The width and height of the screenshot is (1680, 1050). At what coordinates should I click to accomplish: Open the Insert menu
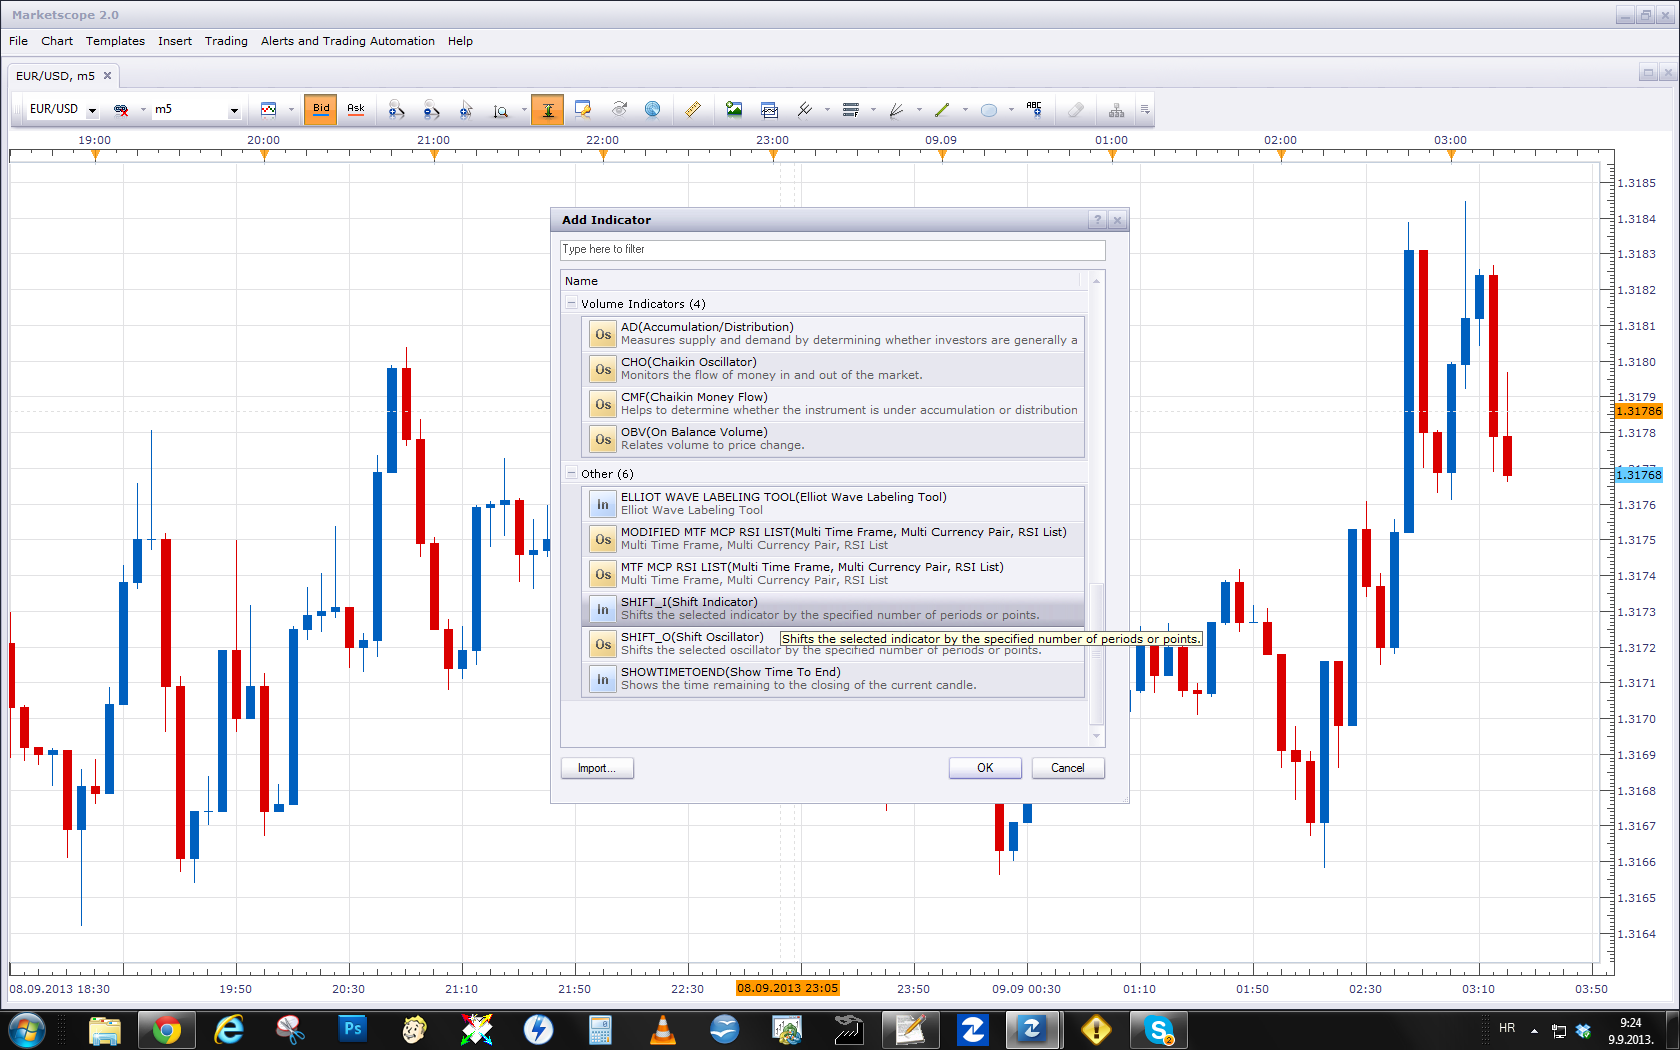click(175, 41)
